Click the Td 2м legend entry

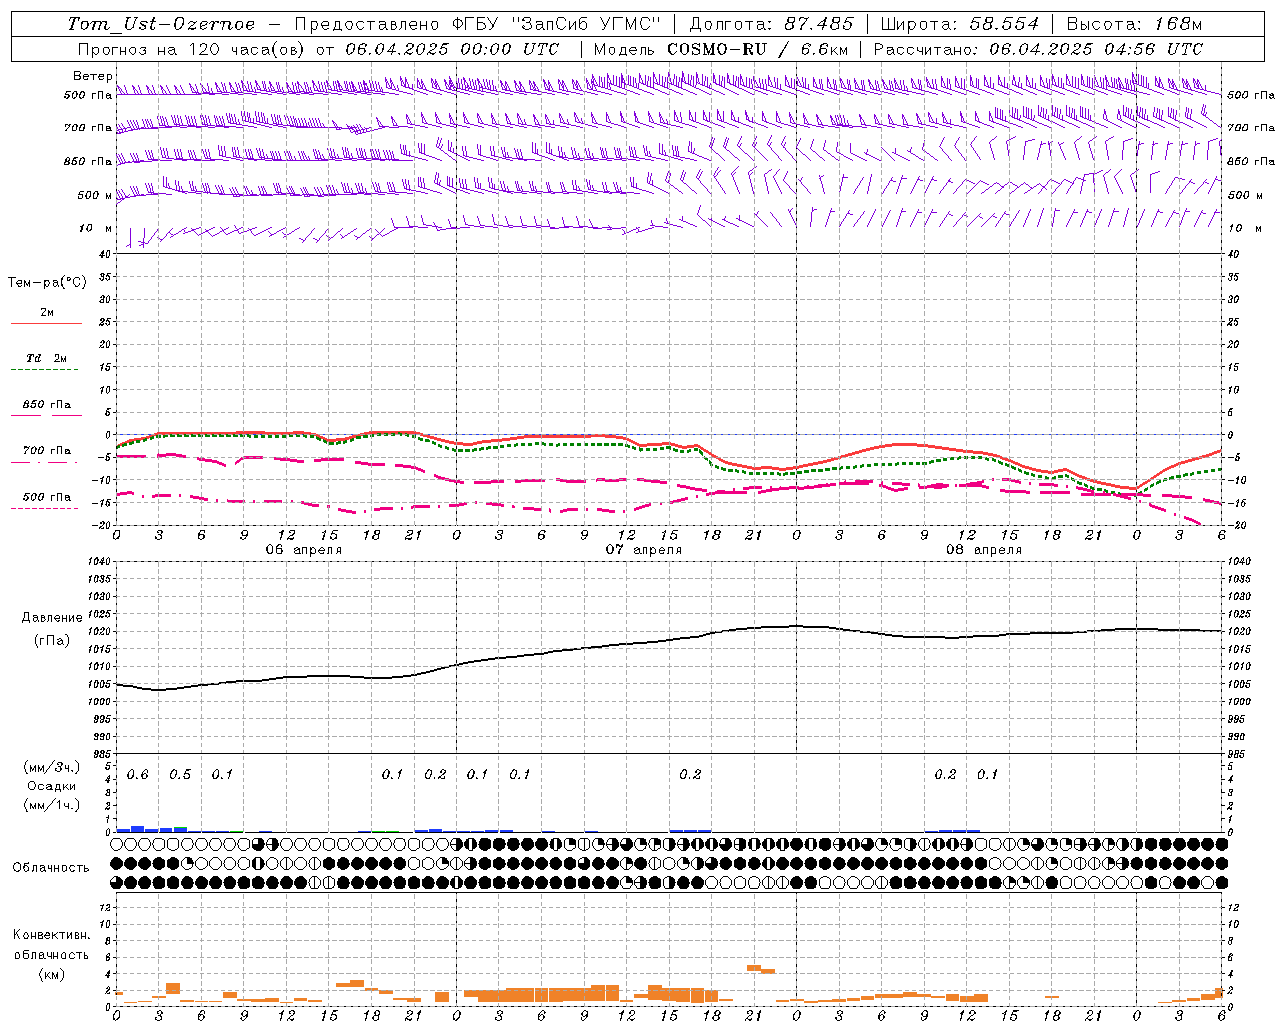[46, 358]
